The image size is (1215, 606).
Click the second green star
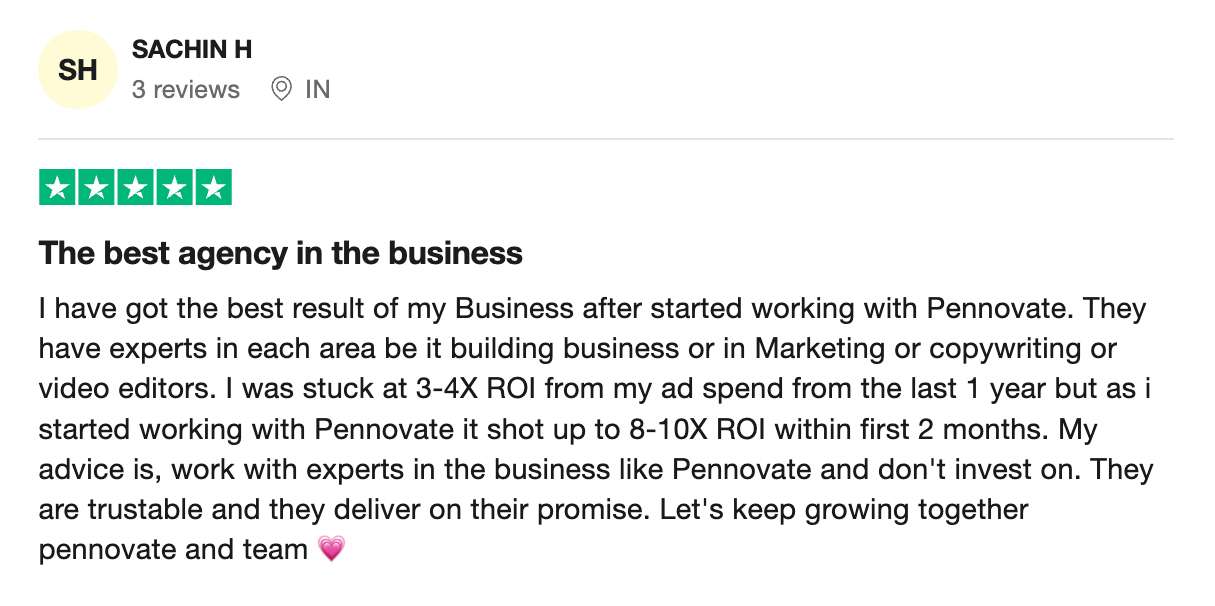click(x=97, y=188)
